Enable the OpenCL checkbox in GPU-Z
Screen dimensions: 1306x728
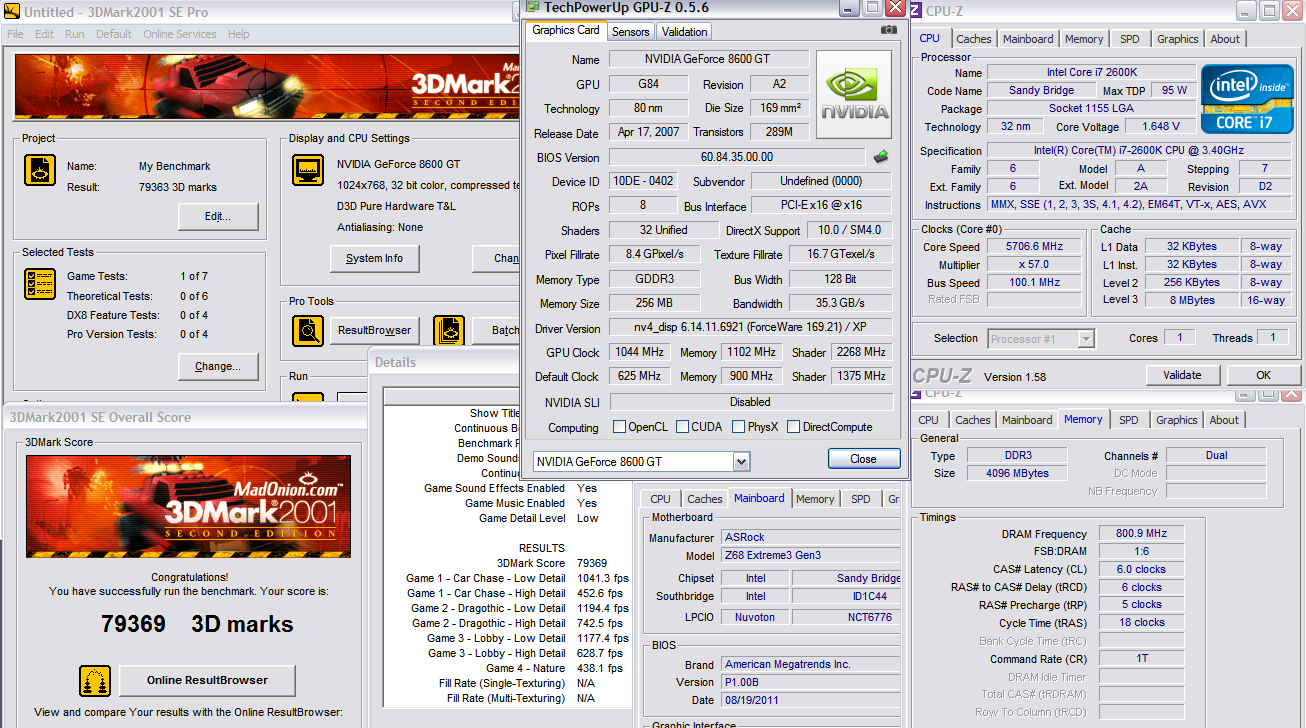[x=619, y=427]
